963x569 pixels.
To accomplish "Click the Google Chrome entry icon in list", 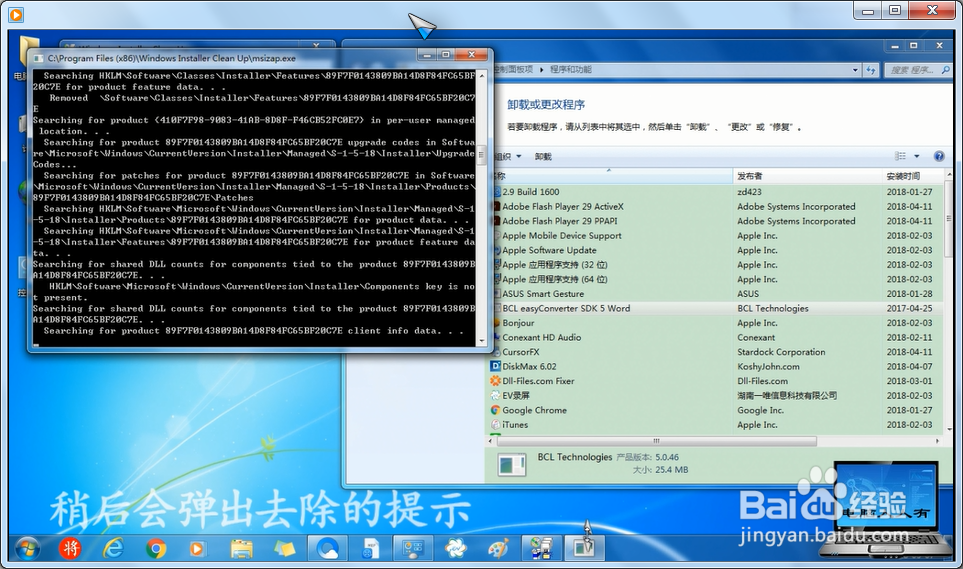I will pyautogui.click(x=496, y=410).
